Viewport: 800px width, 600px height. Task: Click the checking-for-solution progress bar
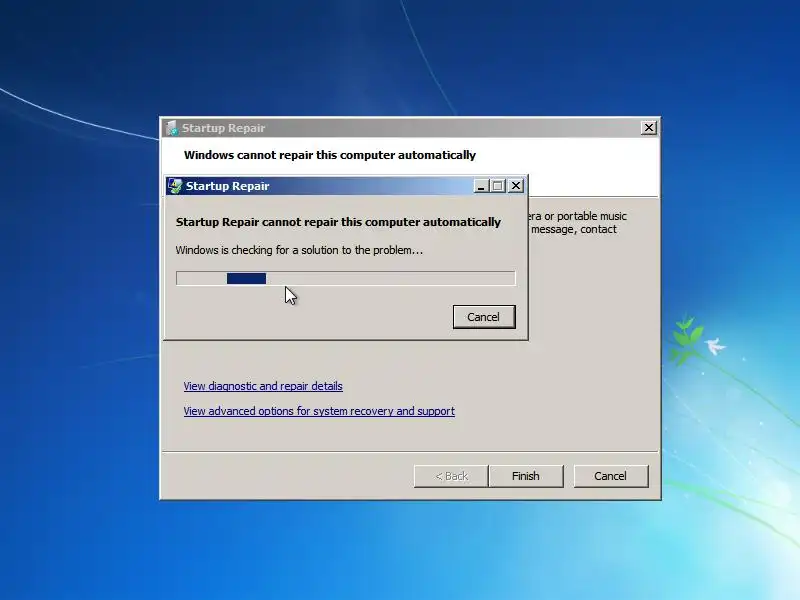pos(345,278)
